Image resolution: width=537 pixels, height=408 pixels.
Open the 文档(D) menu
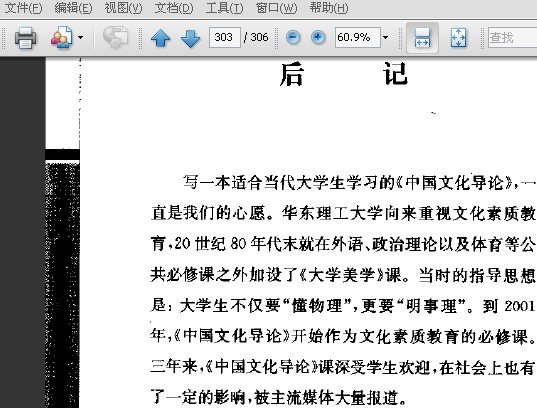pos(174,8)
